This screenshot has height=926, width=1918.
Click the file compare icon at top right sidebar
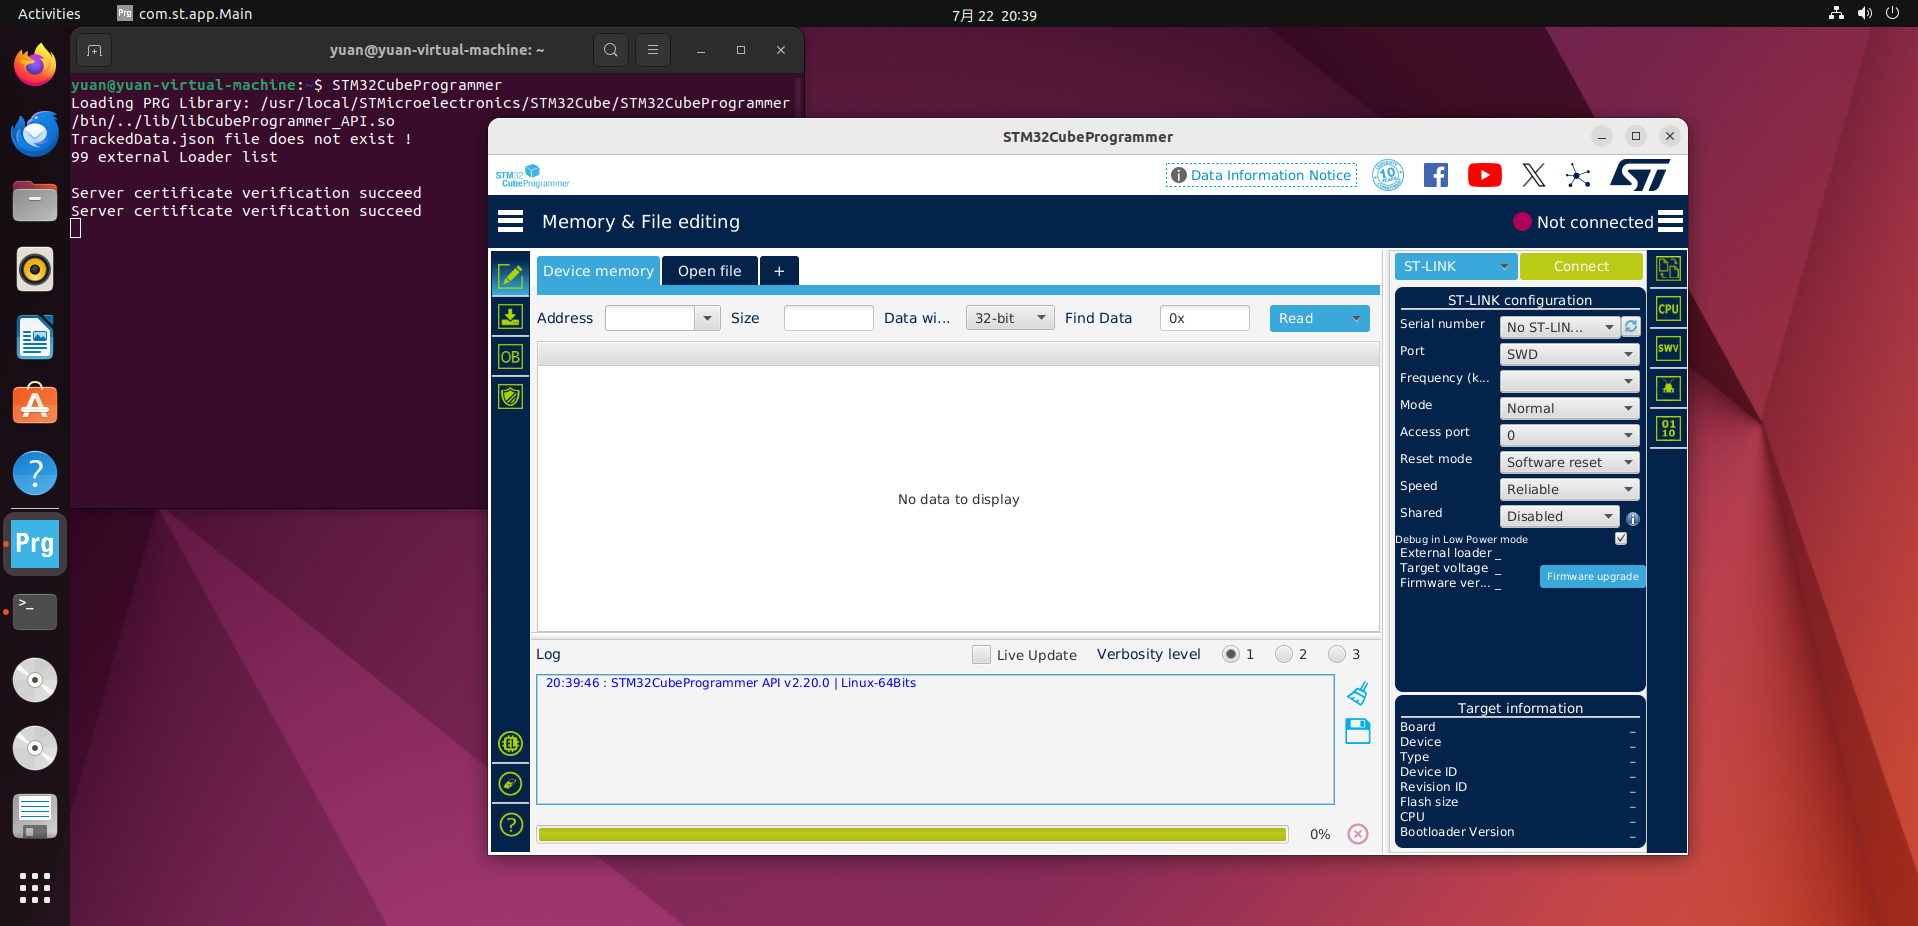coord(1668,268)
